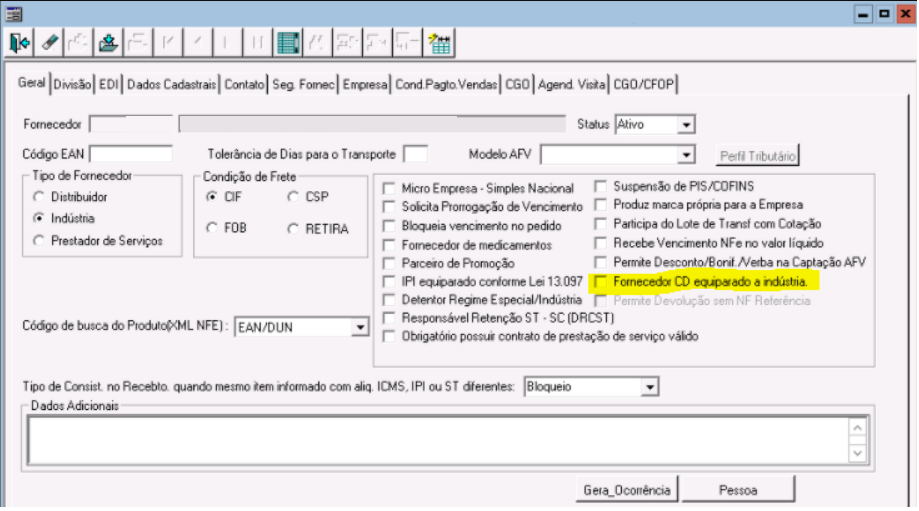Check Detentor Regime Especial/Indústria
Viewport: 919px width, 511px height.
[389, 300]
